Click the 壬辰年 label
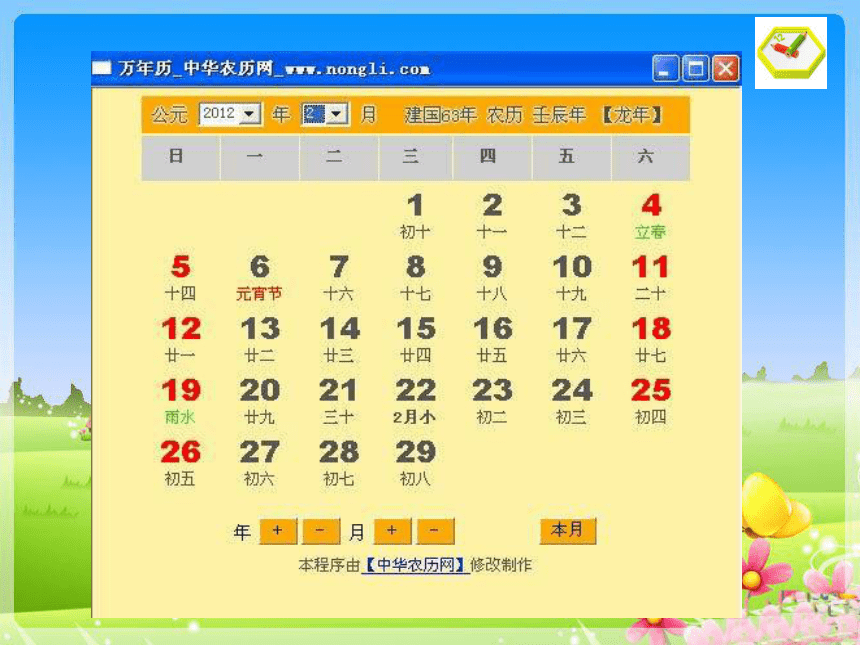The height and width of the screenshot is (645, 860). click(559, 115)
